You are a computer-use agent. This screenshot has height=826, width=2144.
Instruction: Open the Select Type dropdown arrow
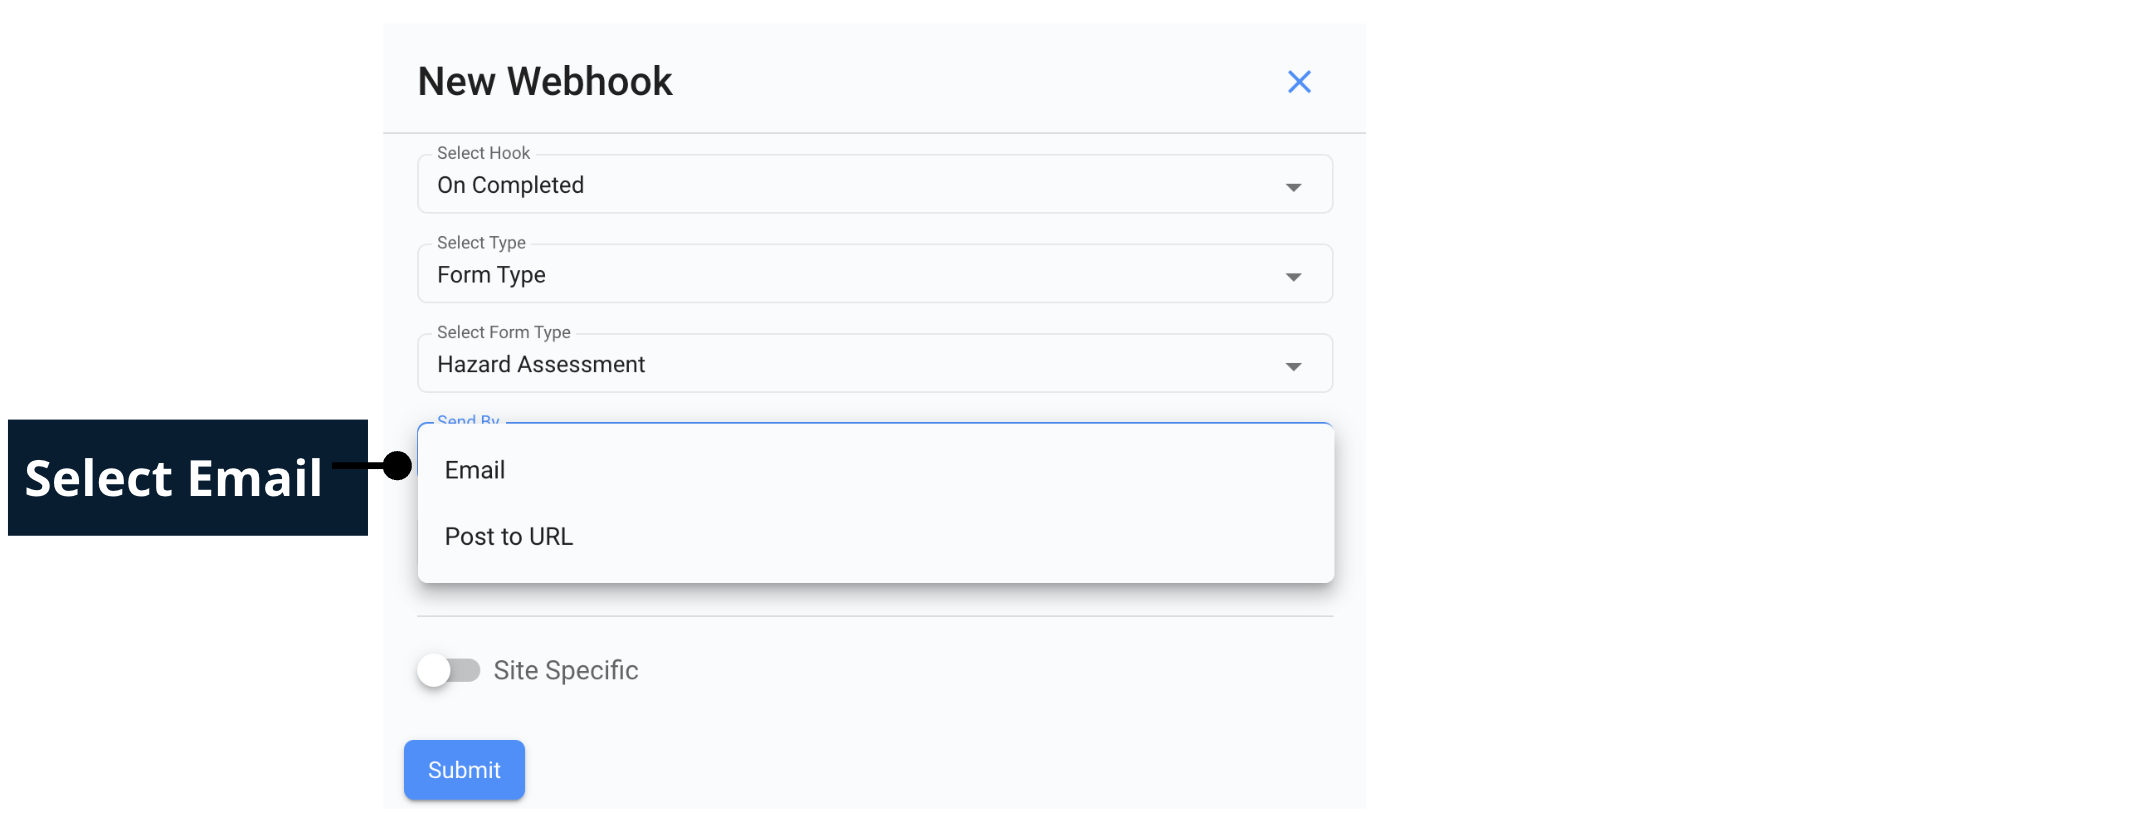pos(1294,274)
